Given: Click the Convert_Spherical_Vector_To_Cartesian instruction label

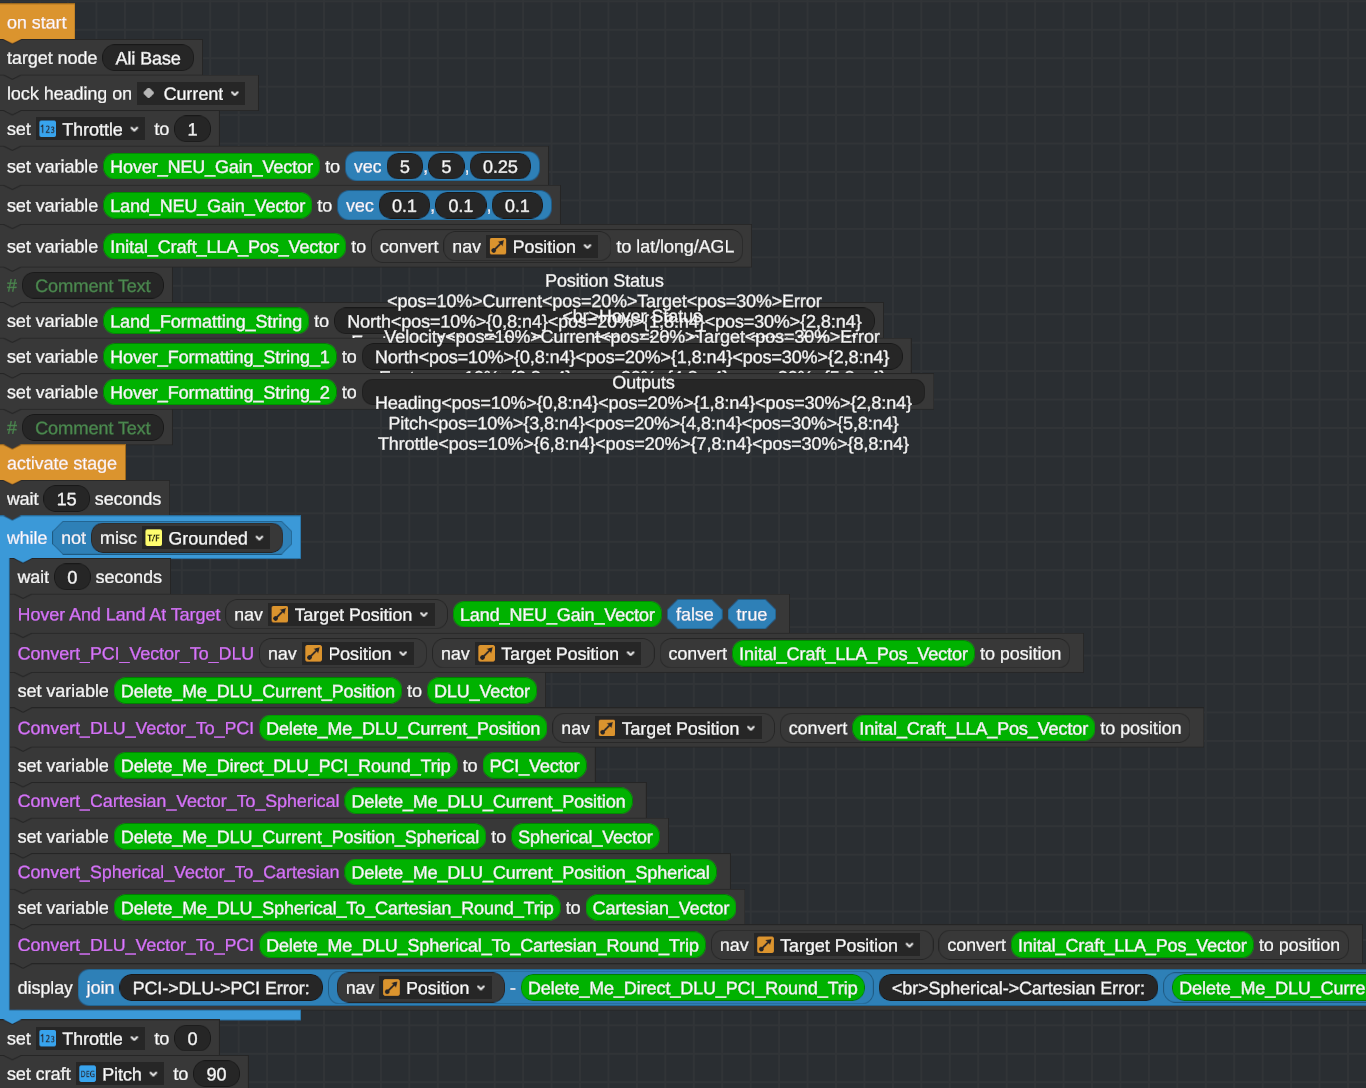Looking at the screenshot, I should click(178, 872).
